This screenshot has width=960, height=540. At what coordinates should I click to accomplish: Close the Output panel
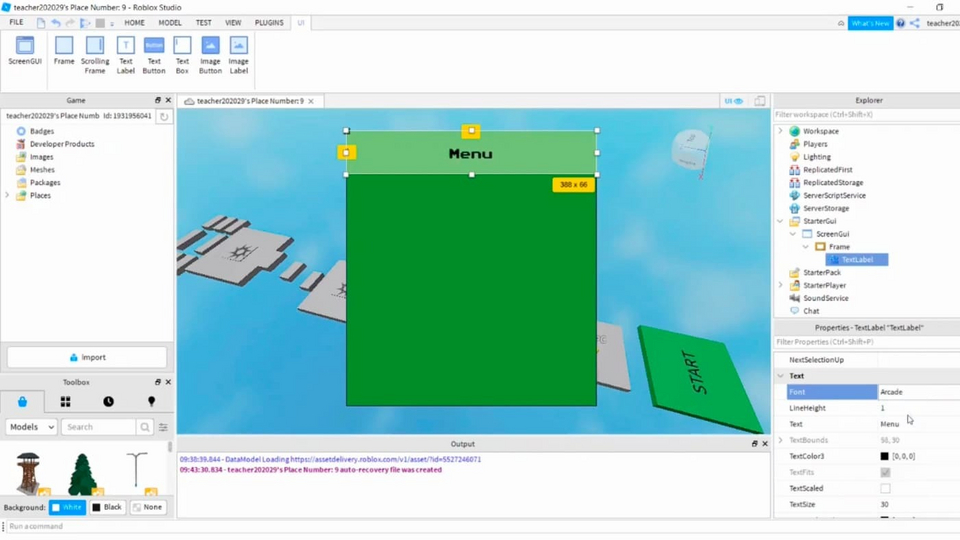pos(765,444)
